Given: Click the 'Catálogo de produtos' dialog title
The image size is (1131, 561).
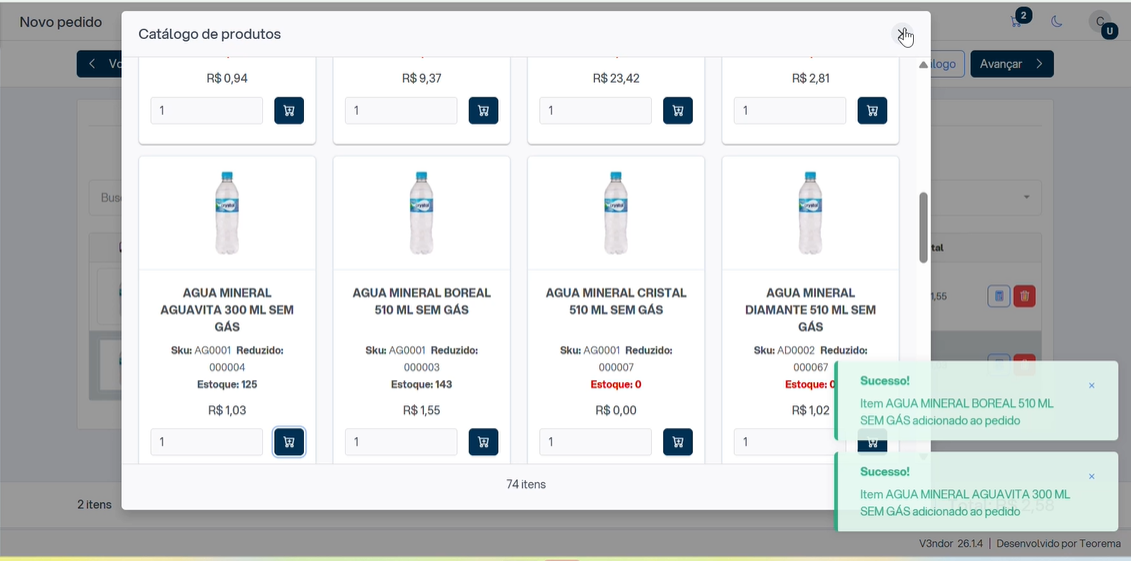Looking at the screenshot, I should (209, 34).
